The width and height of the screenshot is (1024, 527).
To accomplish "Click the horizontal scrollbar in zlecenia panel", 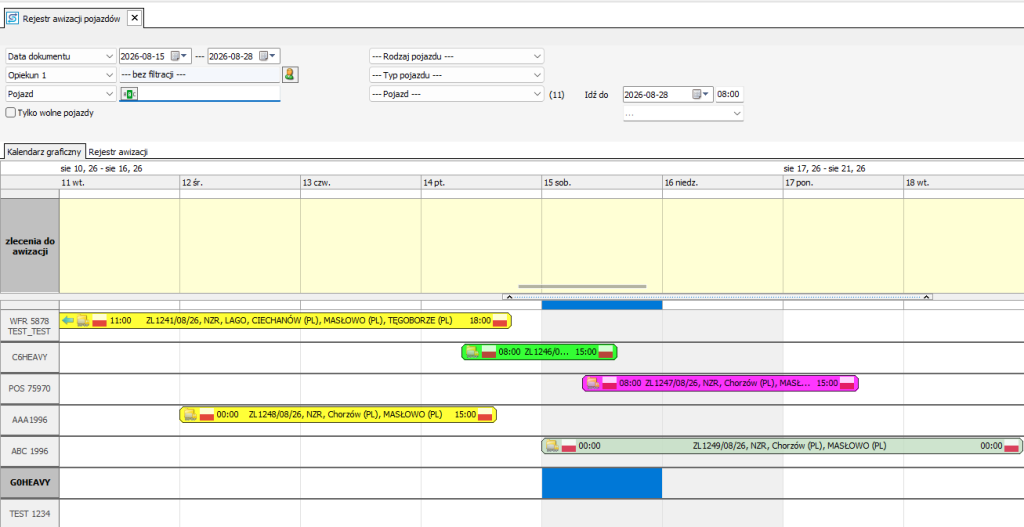I will 582,286.
